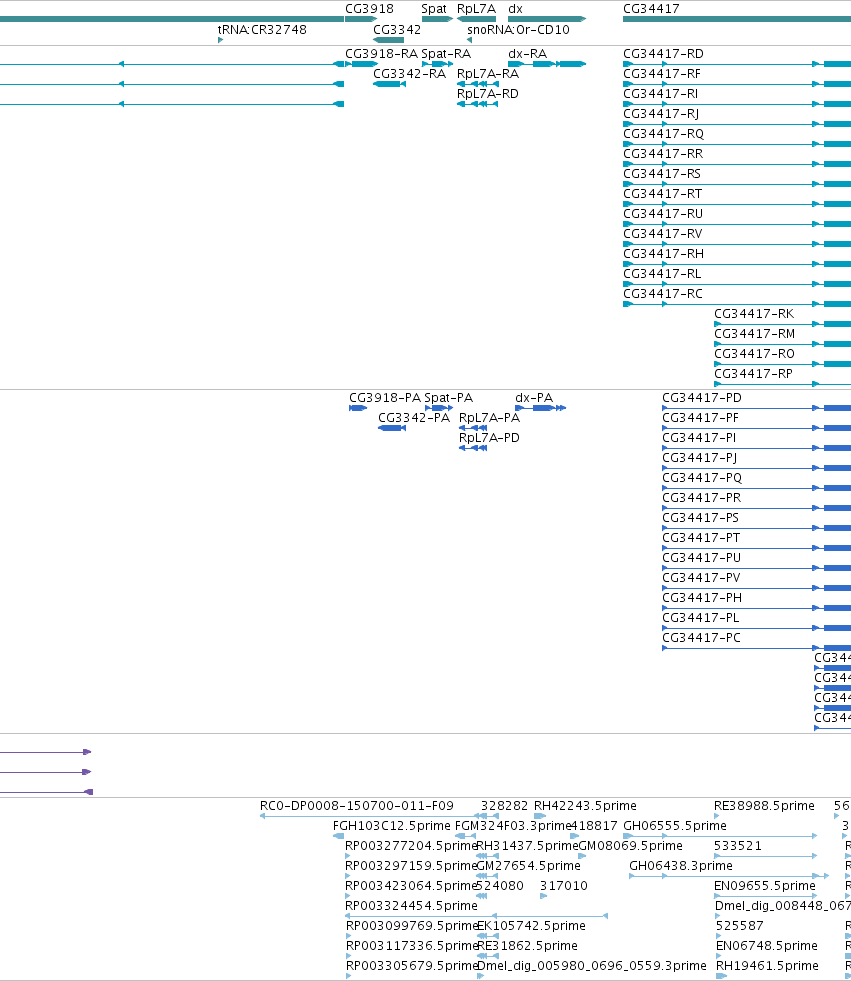
Task: Click the snoRNA:Or-CD10 label
Action: (518, 29)
